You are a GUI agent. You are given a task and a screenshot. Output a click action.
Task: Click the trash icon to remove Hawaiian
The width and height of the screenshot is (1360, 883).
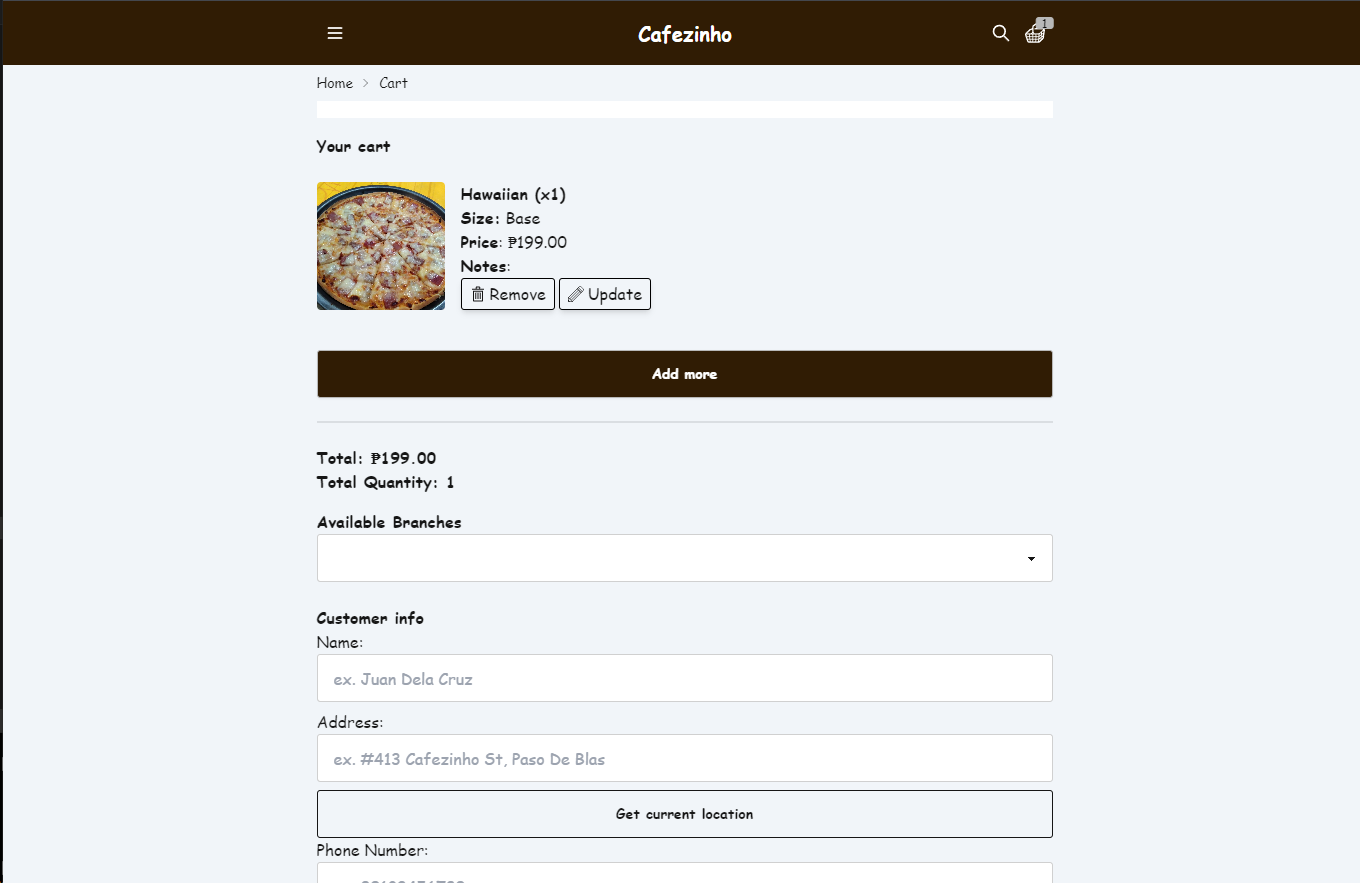pyautogui.click(x=478, y=294)
